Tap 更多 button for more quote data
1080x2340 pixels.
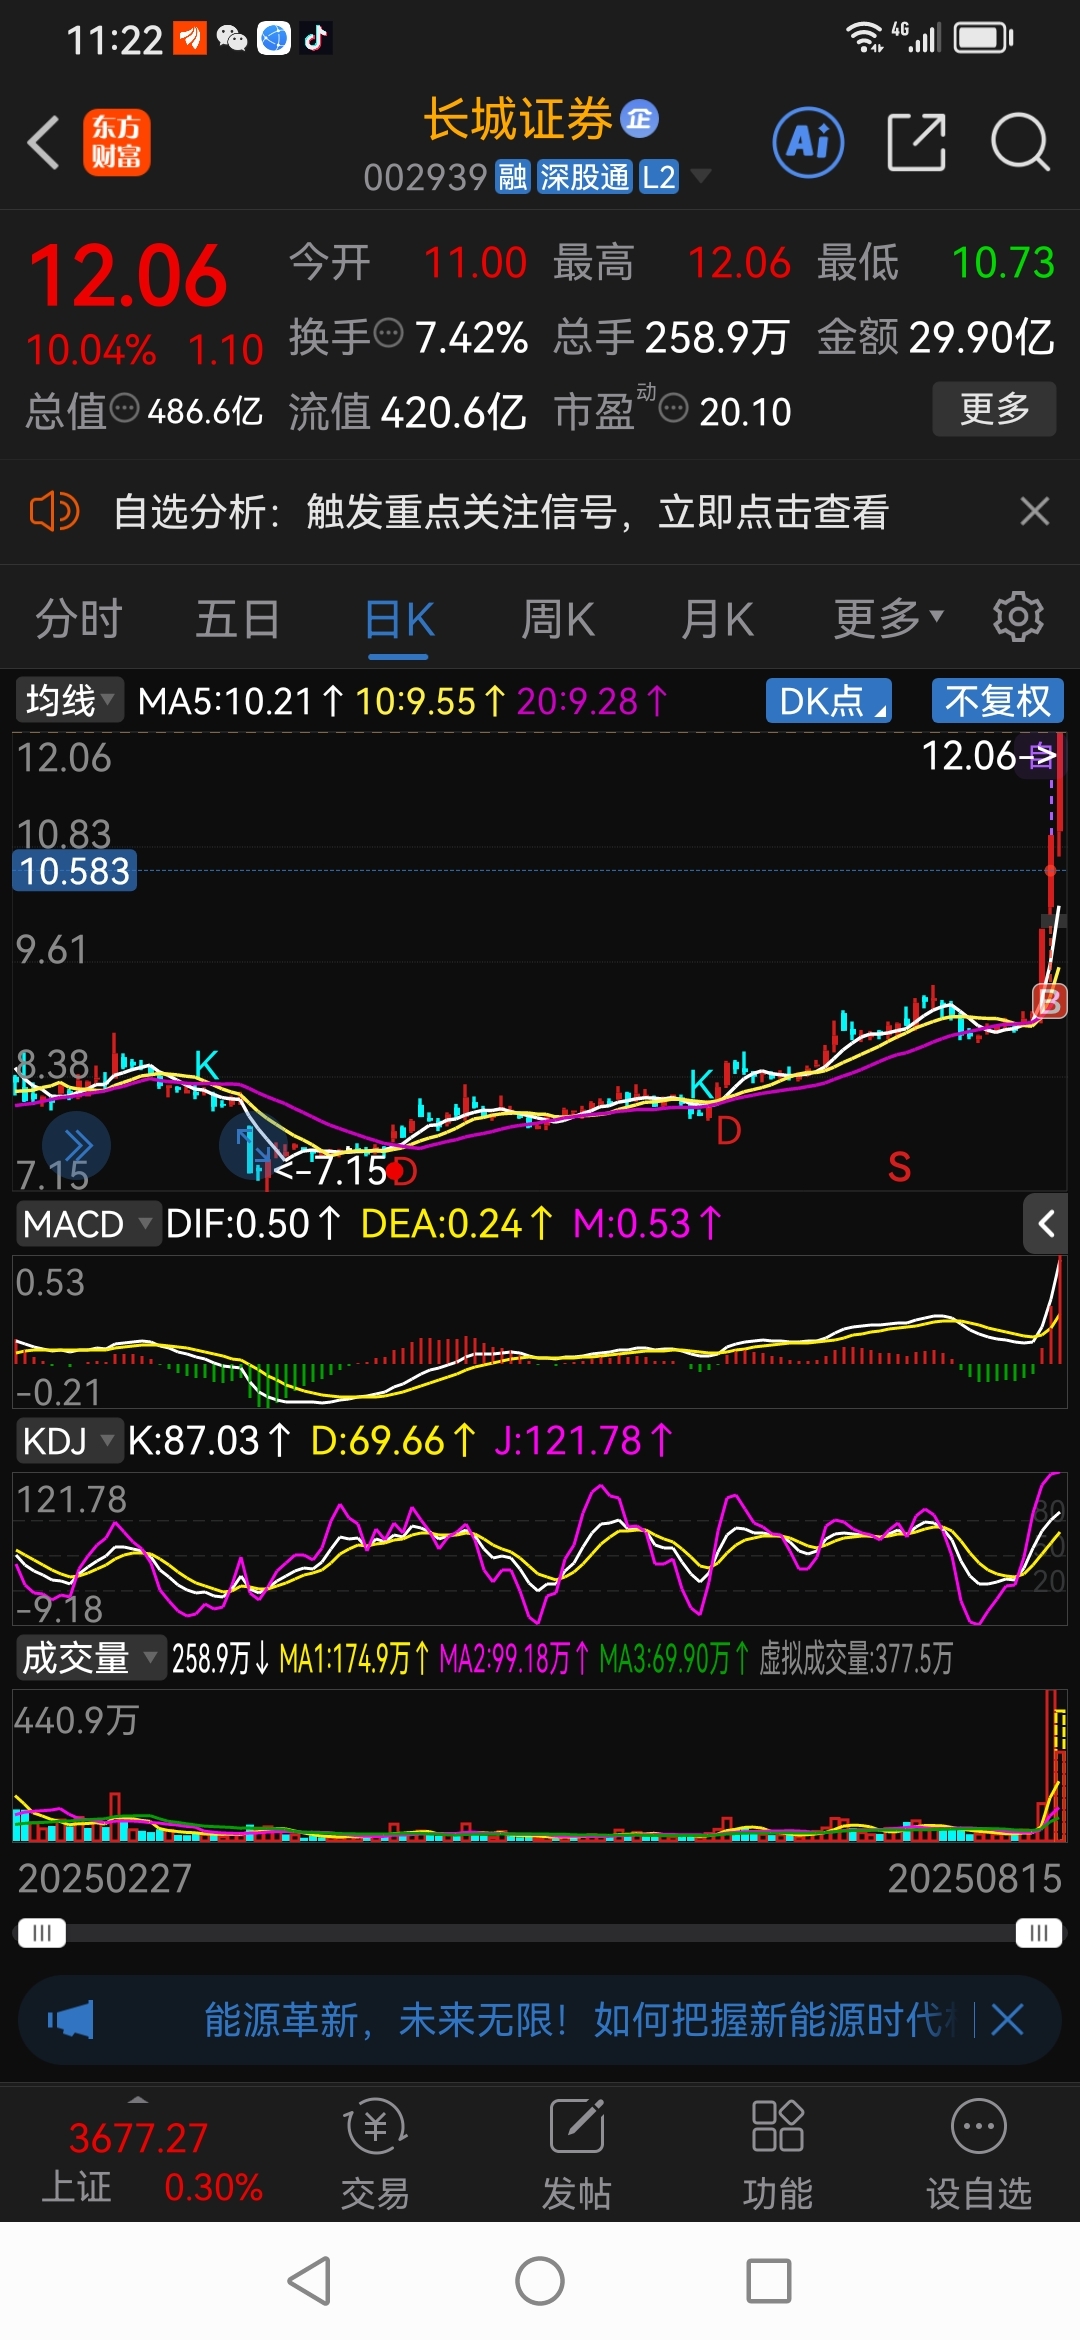click(x=994, y=408)
